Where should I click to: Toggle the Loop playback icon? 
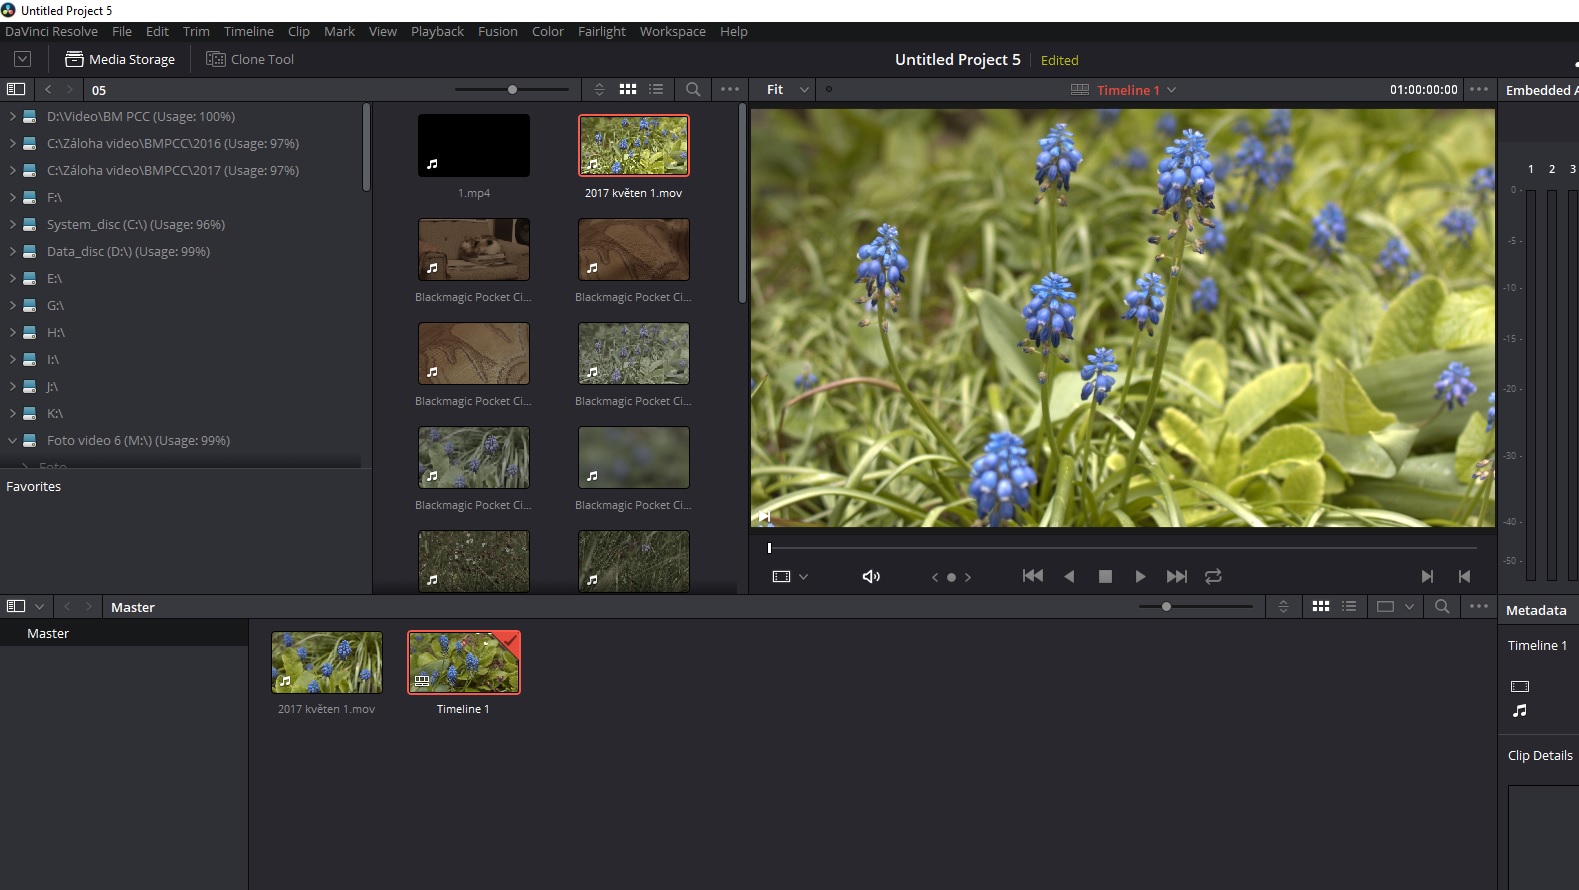point(1213,576)
